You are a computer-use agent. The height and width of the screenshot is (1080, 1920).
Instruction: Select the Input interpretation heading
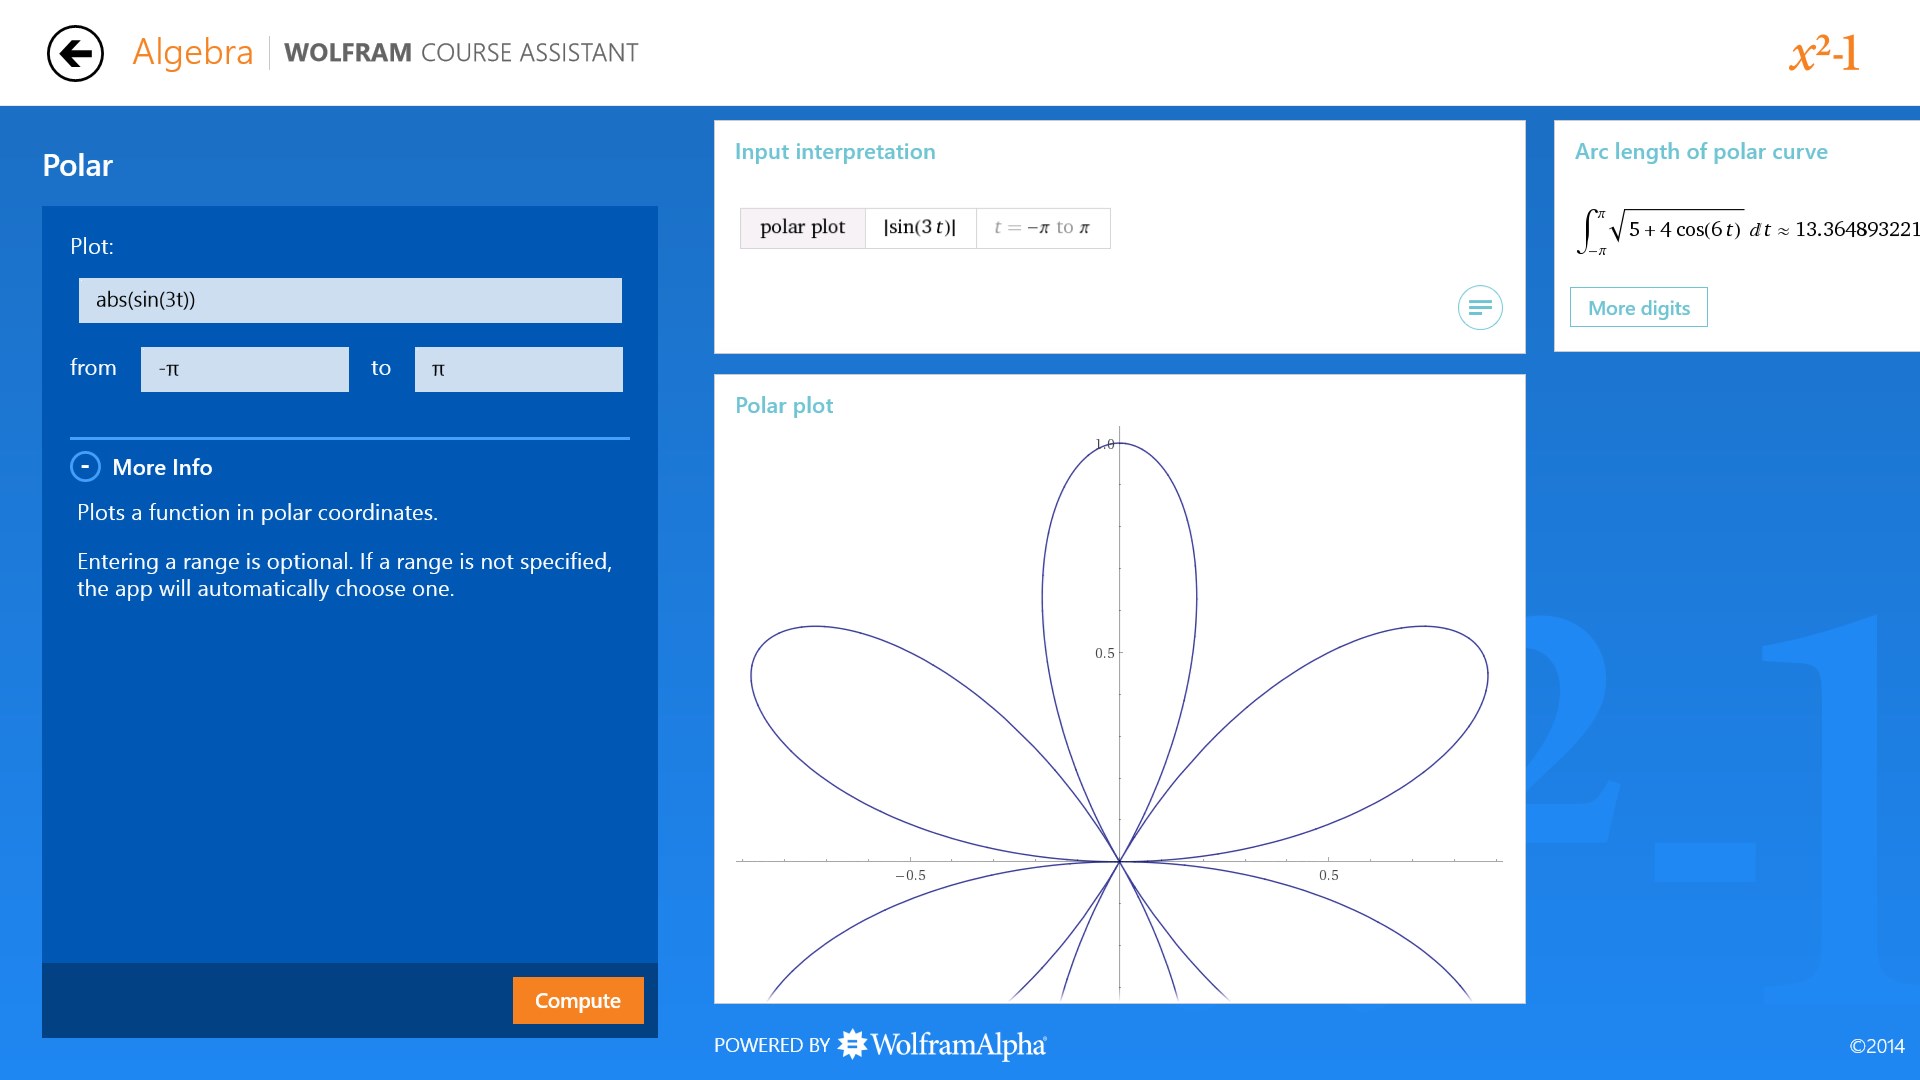835,152
